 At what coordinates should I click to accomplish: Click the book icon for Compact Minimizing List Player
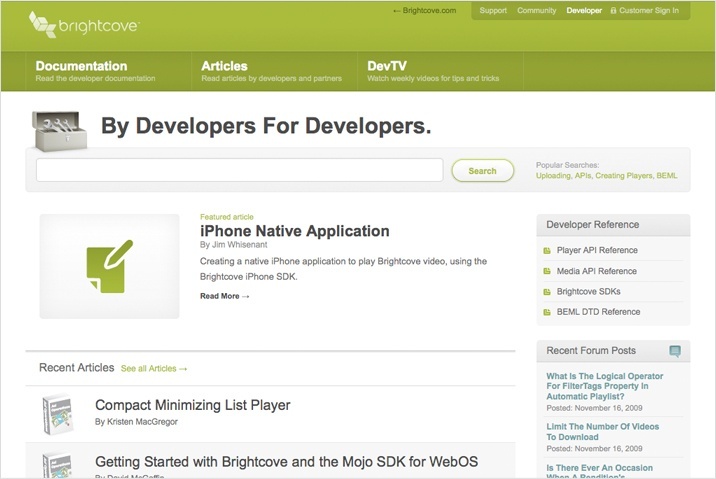coord(58,414)
